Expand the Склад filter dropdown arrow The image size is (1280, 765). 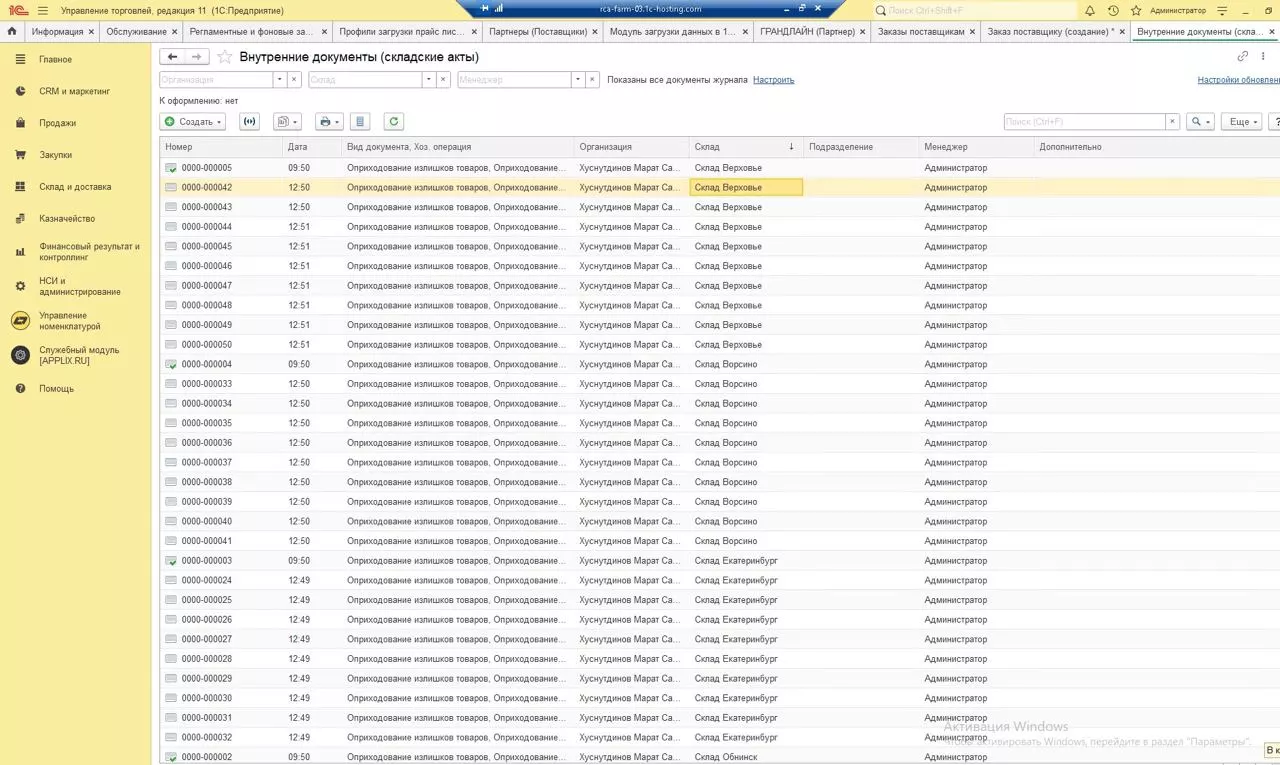tap(429, 79)
